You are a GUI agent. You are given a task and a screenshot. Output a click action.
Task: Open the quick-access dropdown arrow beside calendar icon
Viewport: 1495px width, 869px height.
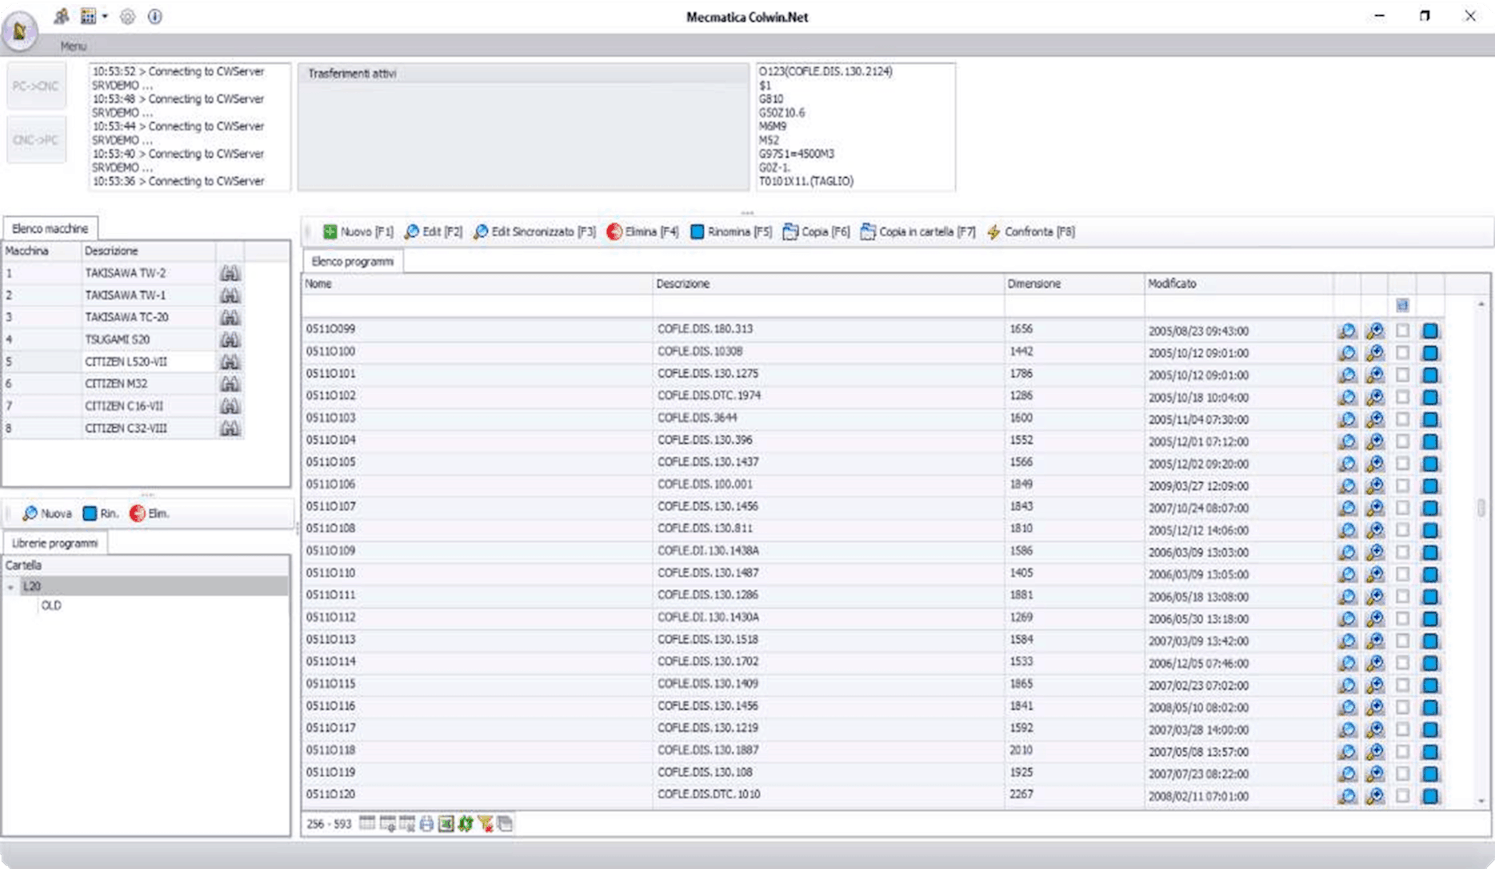point(105,17)
